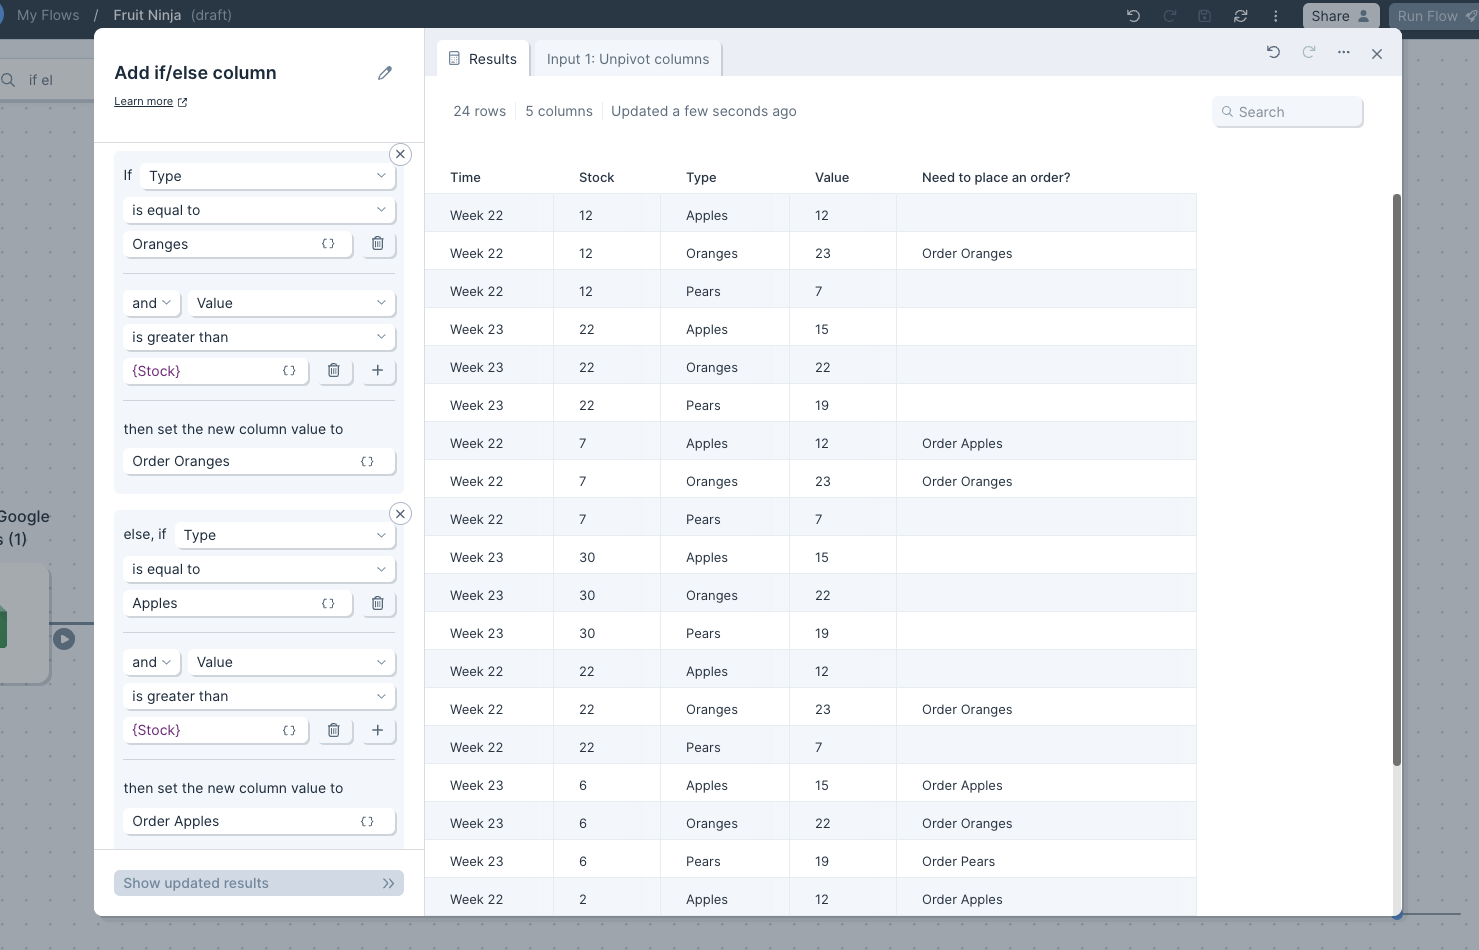Open the first 'and' logic dropdown
1479x950 pixels.
(x=151, y=303)
